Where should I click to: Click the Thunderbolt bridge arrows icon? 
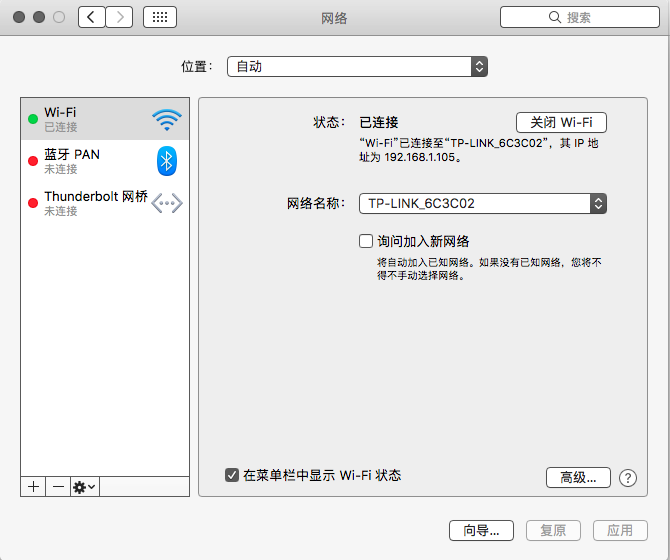coord(167,203)
